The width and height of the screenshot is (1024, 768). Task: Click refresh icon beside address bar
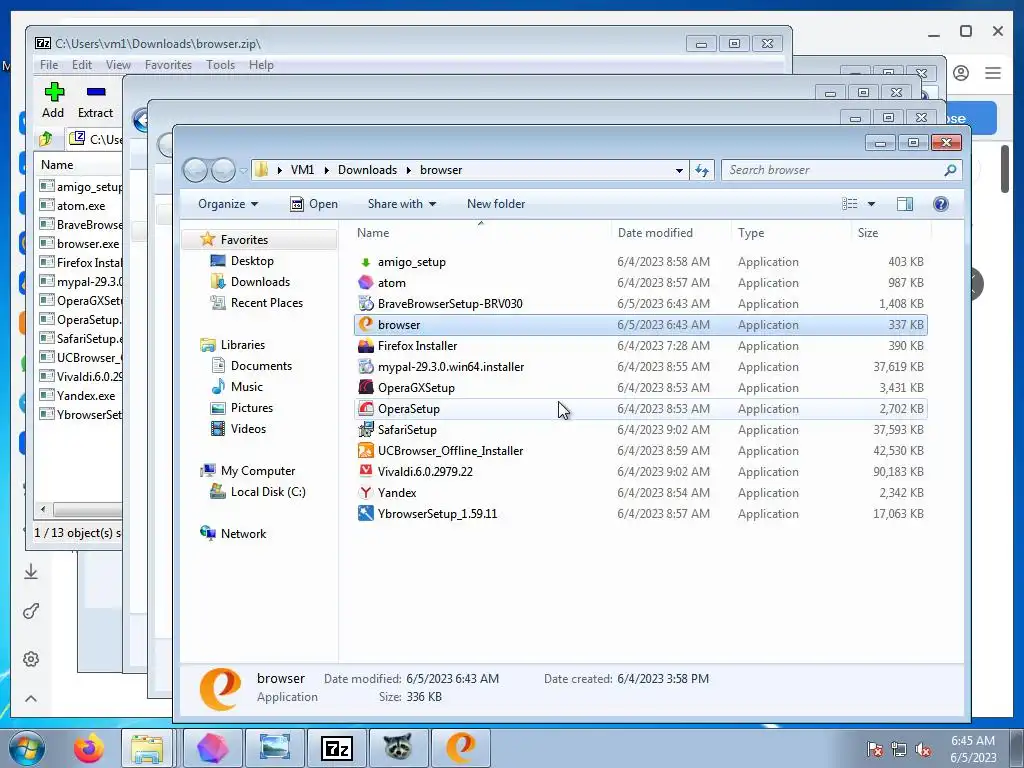(702, 170)
